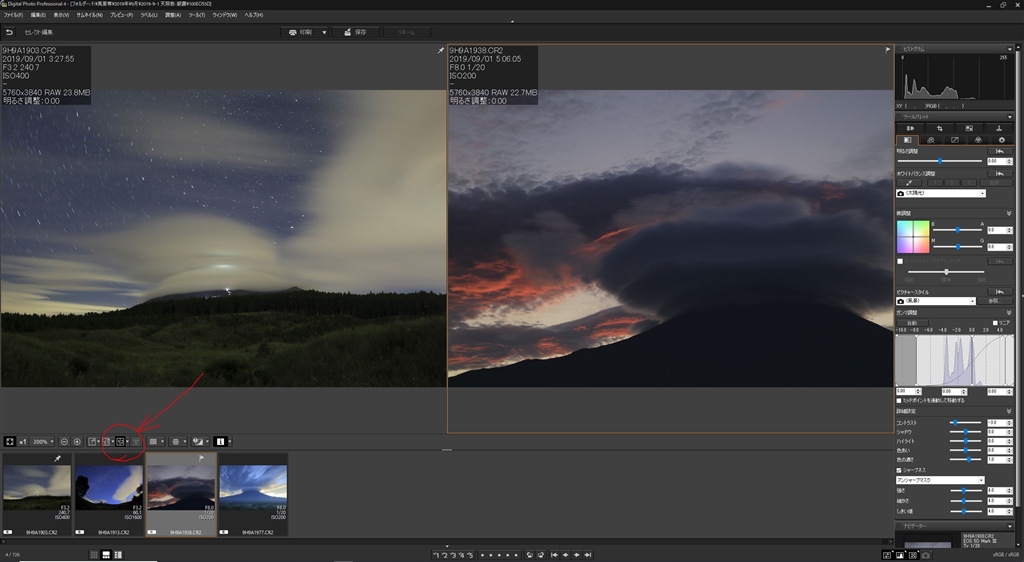The width and height of the screenshot is (1024, 562).
Task: Open the white balance preset dropdown
Action: click(x=940, y=193)
